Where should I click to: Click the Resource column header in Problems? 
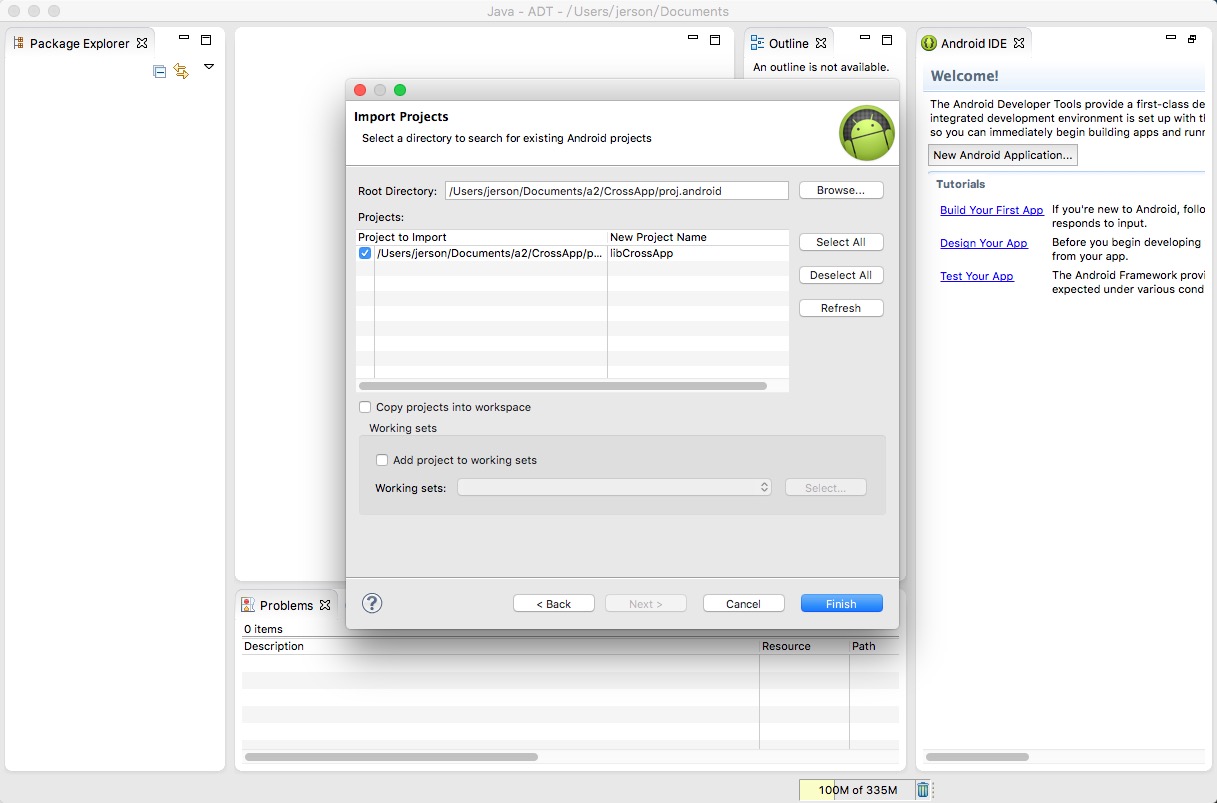coord(804,646)
